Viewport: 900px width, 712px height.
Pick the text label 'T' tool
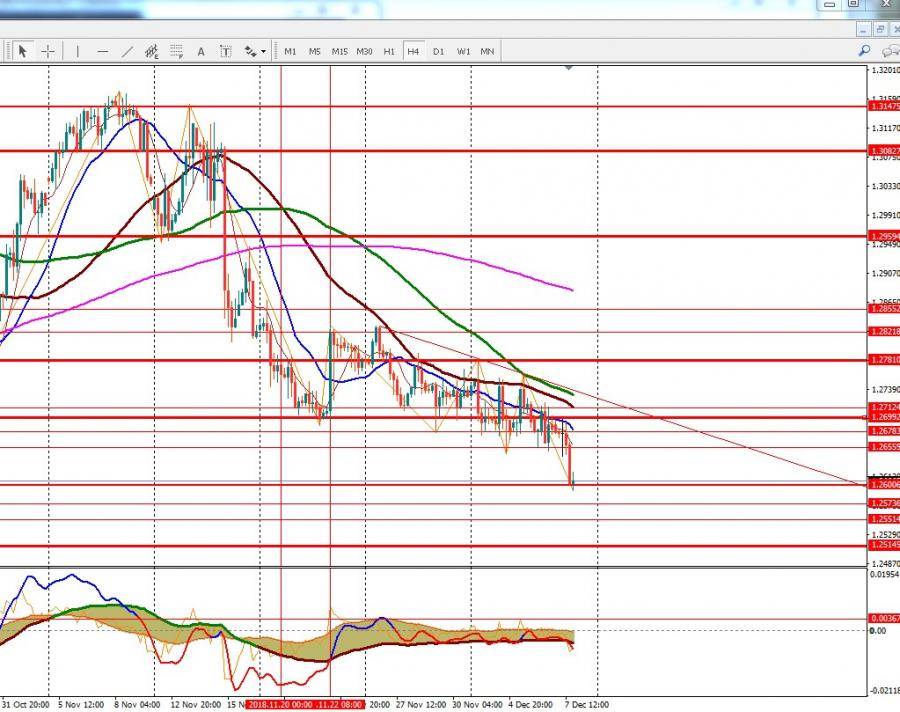coord(226,51)
